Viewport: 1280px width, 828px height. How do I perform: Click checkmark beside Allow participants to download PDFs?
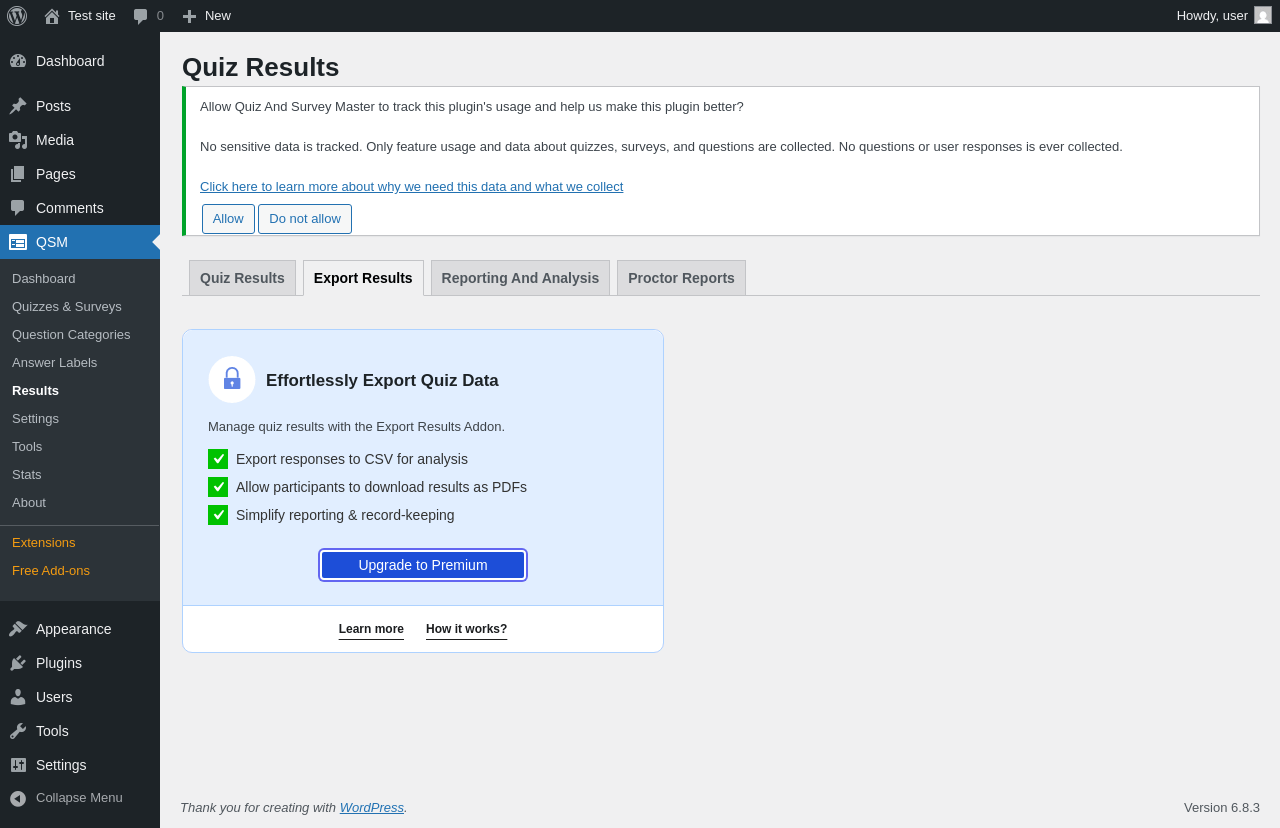click(x=218, y=487)
